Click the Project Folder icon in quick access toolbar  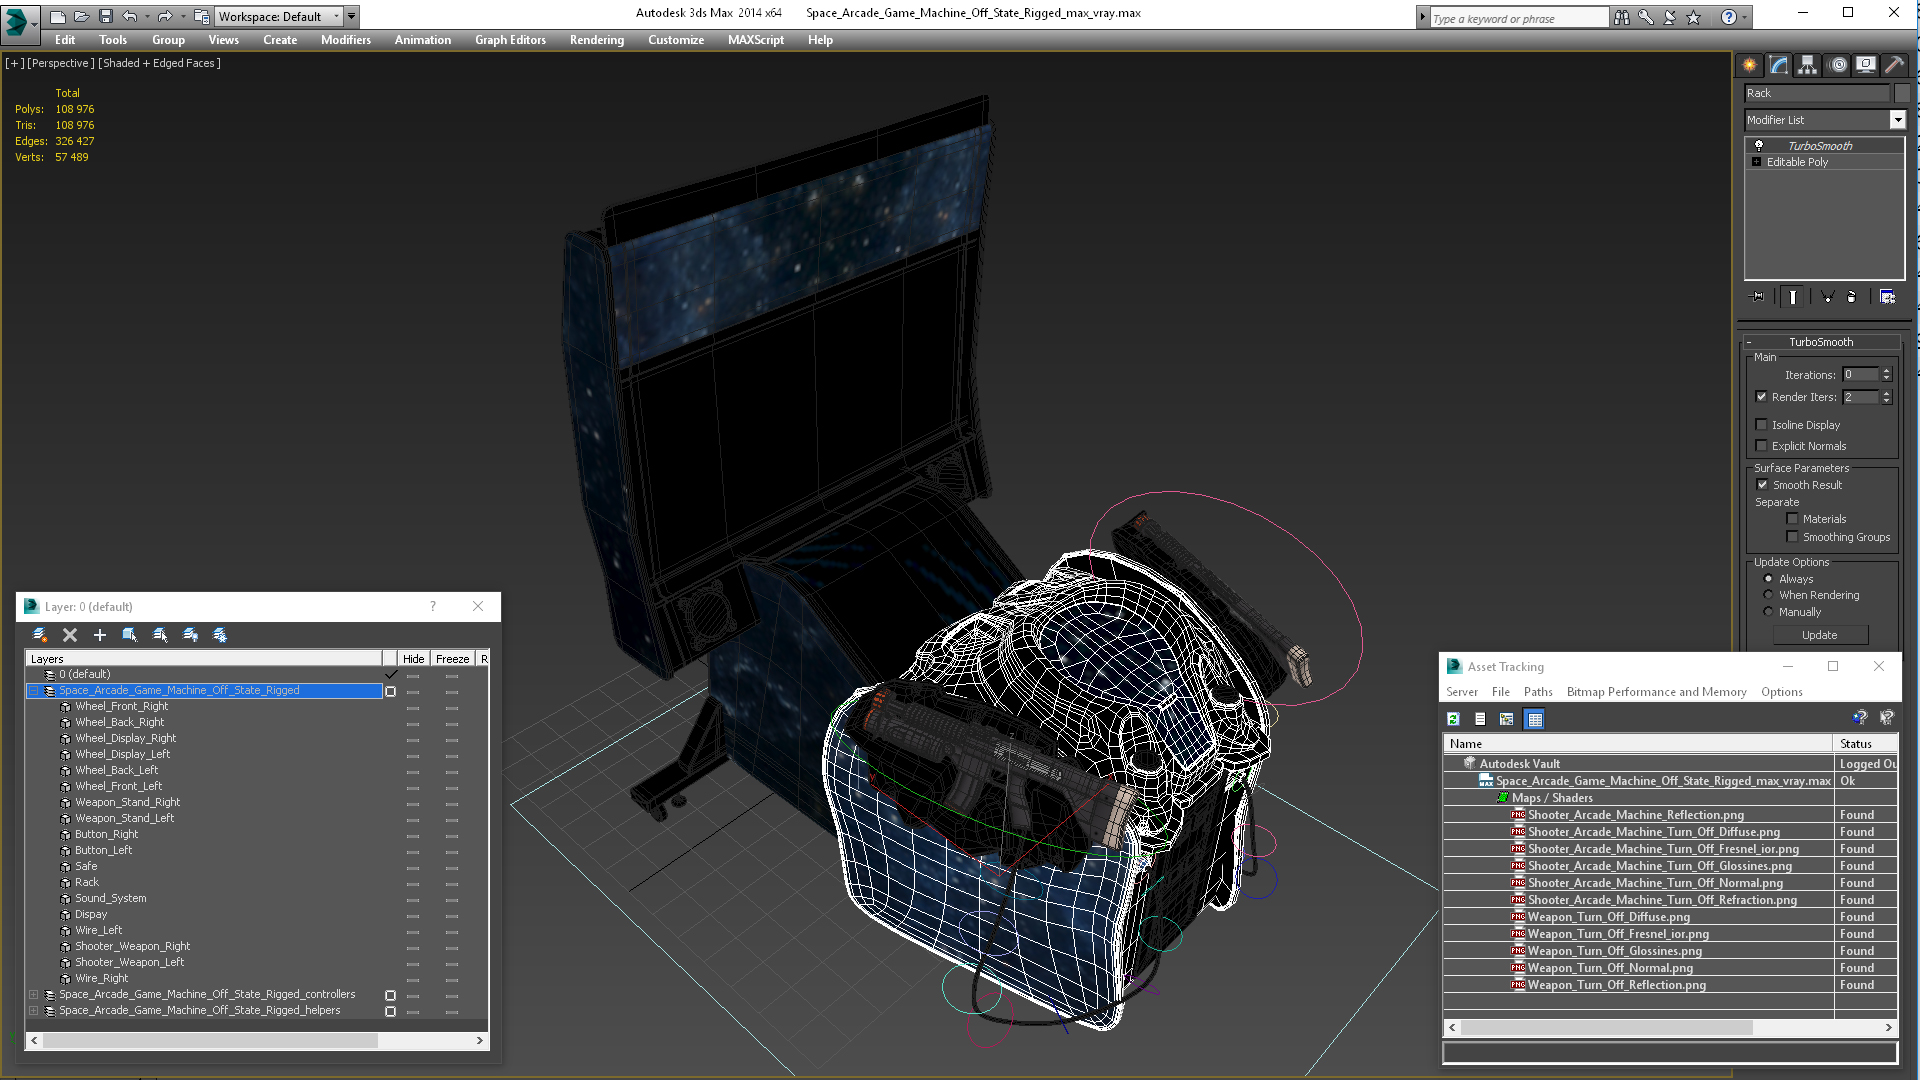click(x=201, y=16)
